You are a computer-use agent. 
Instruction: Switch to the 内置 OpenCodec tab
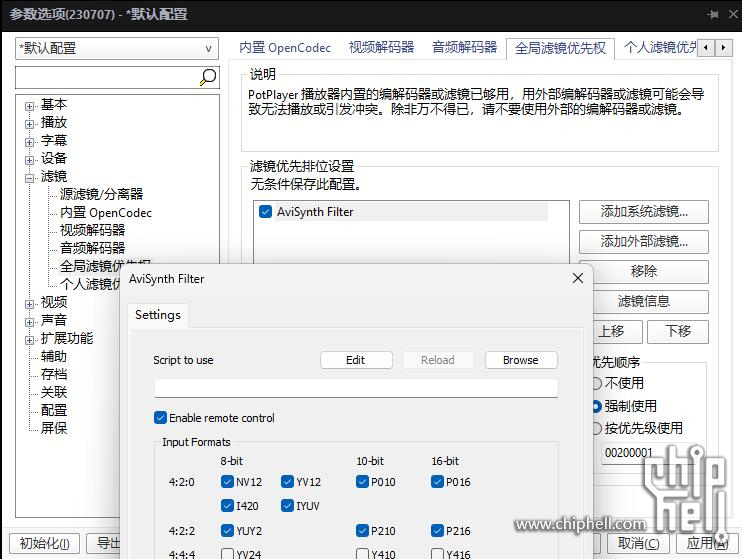[x=285, y=47]
